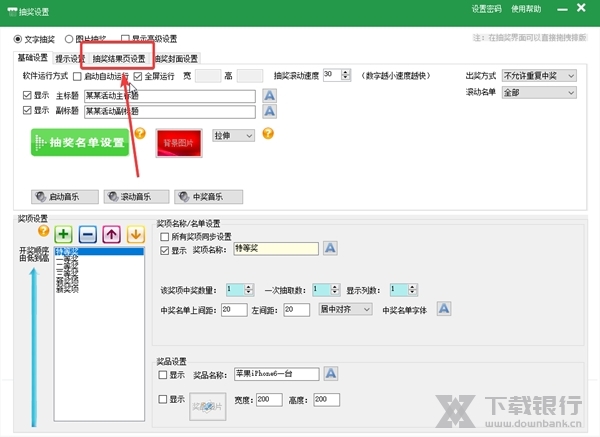Close the 抽奖设置 window
This screenshot has height=437, width=600.
click(581, 8)
